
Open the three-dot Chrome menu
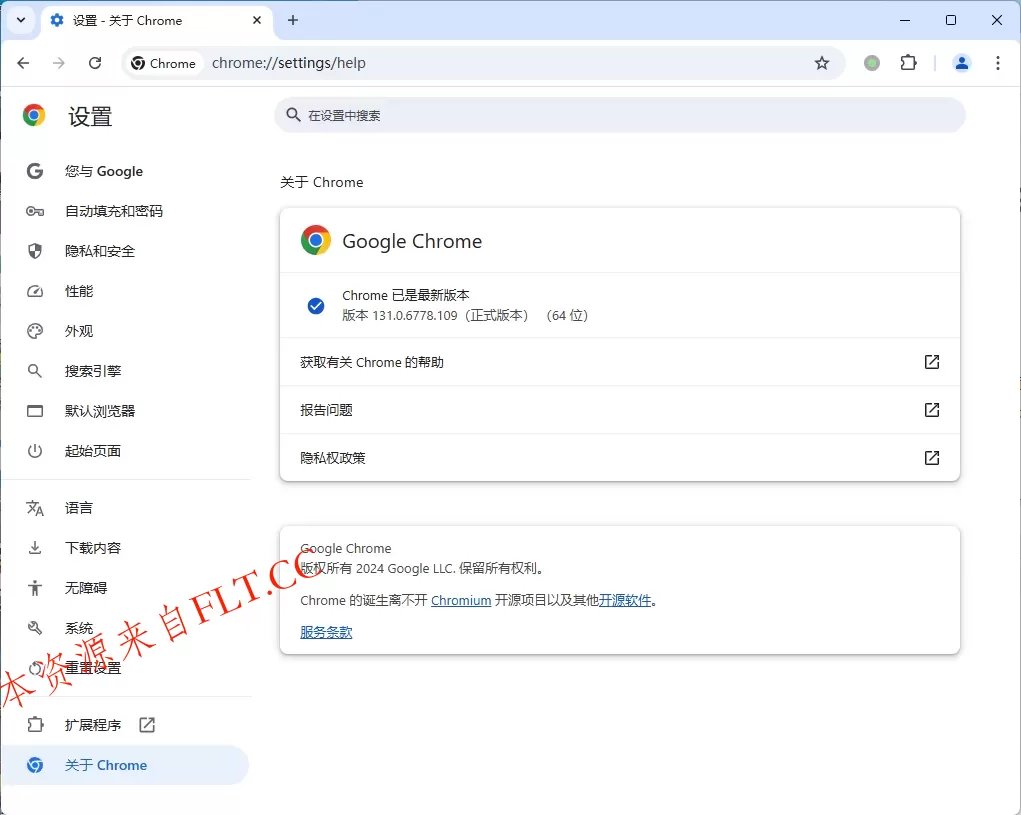(998, 63)
